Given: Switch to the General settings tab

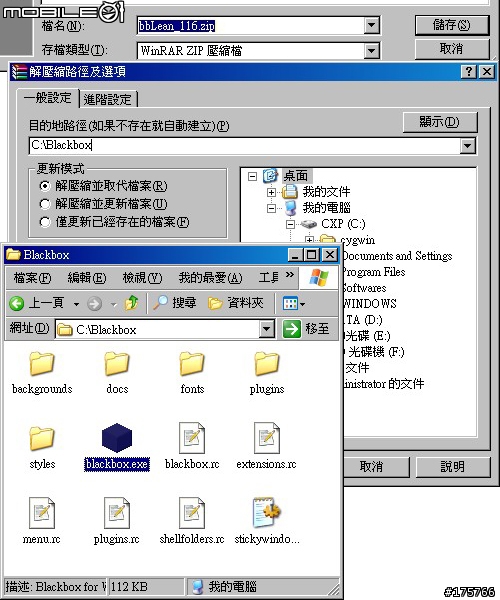Looking at the screenshot, I should coord(47,98).
